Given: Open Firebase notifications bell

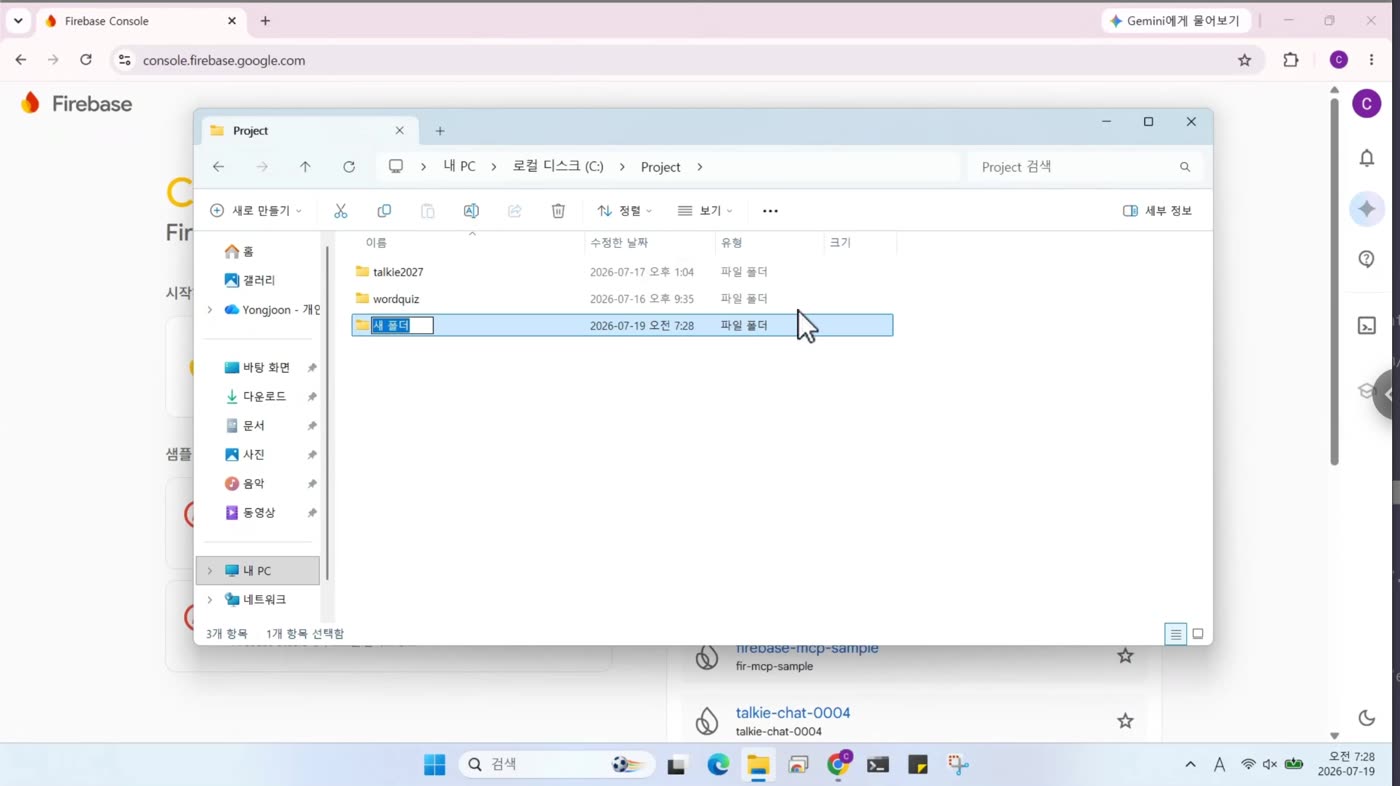Looking at the screenshot, I should click(x=1367, y=158).
